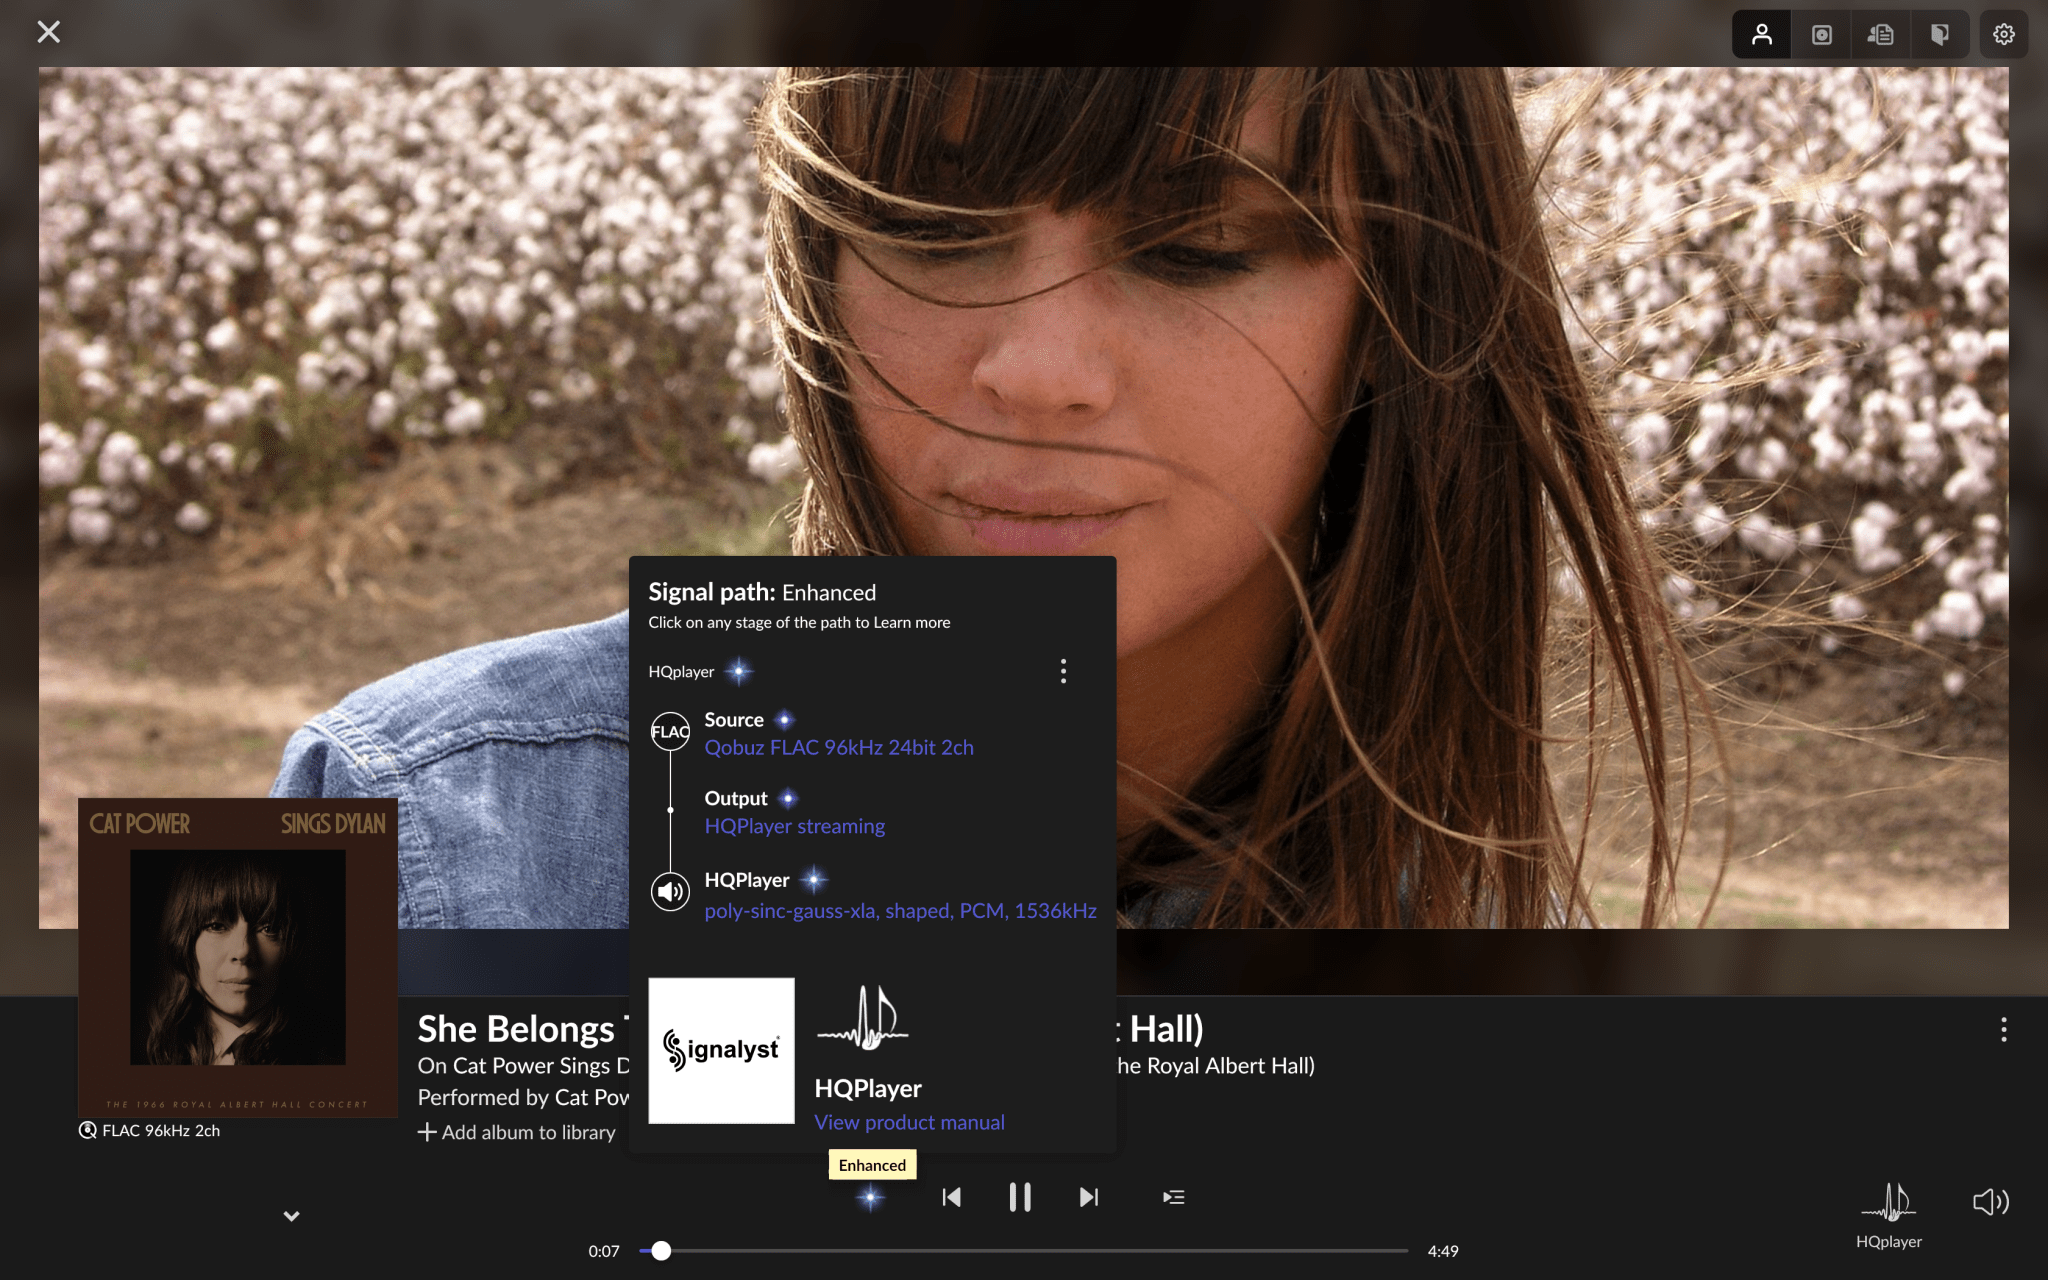The width and height of the screenshot is (2048, 1280).
Task: Pause playback
Action: click(1020, 1197)
